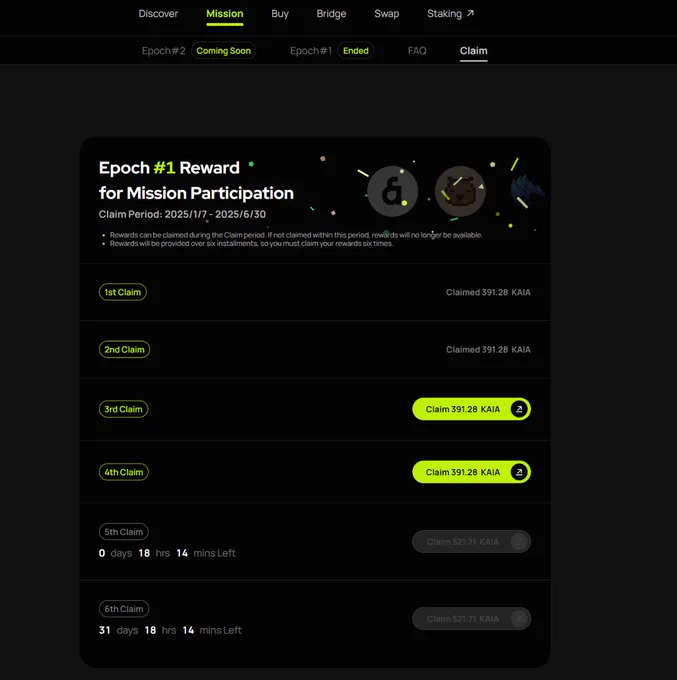Click the Claim Period 2025/1/7 - 2025/6/30 text
Viewport: 677px width, 680px height.
(x=182, y=214)
